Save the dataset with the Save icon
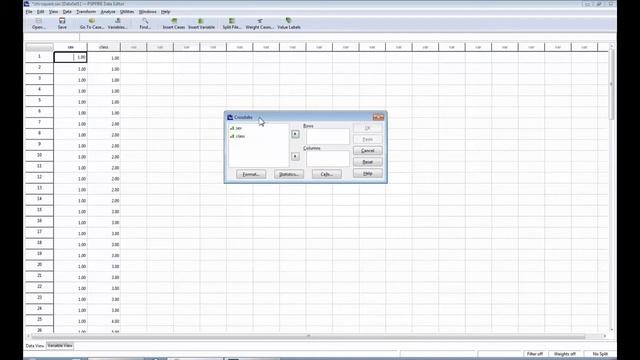 [62, 23]
